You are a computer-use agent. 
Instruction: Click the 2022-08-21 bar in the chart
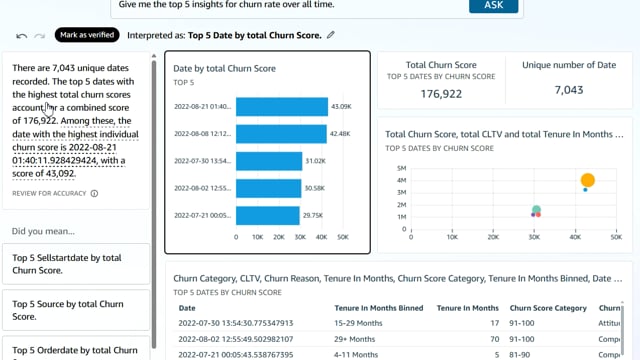(282, 107)
